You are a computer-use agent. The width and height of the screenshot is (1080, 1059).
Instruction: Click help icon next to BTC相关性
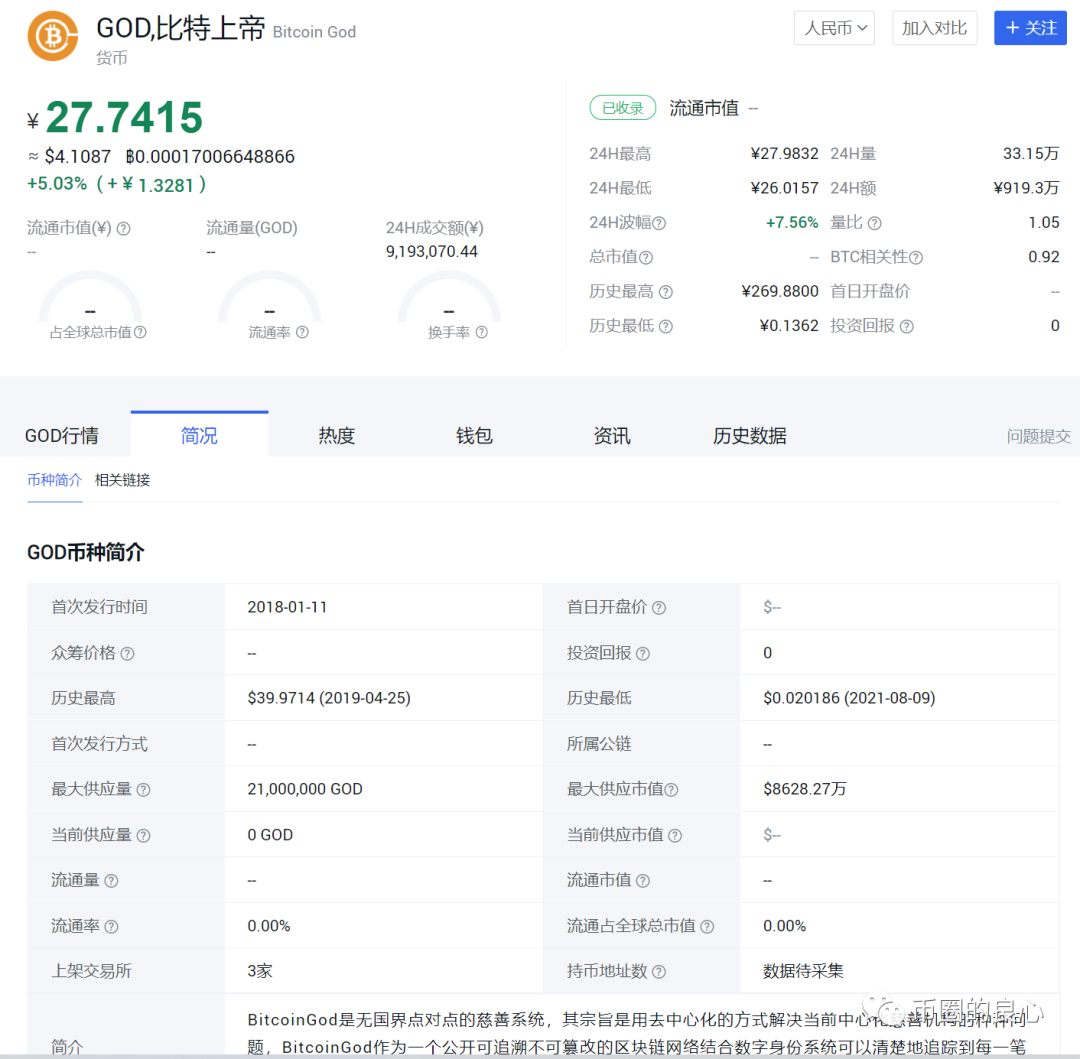point(915,258)
